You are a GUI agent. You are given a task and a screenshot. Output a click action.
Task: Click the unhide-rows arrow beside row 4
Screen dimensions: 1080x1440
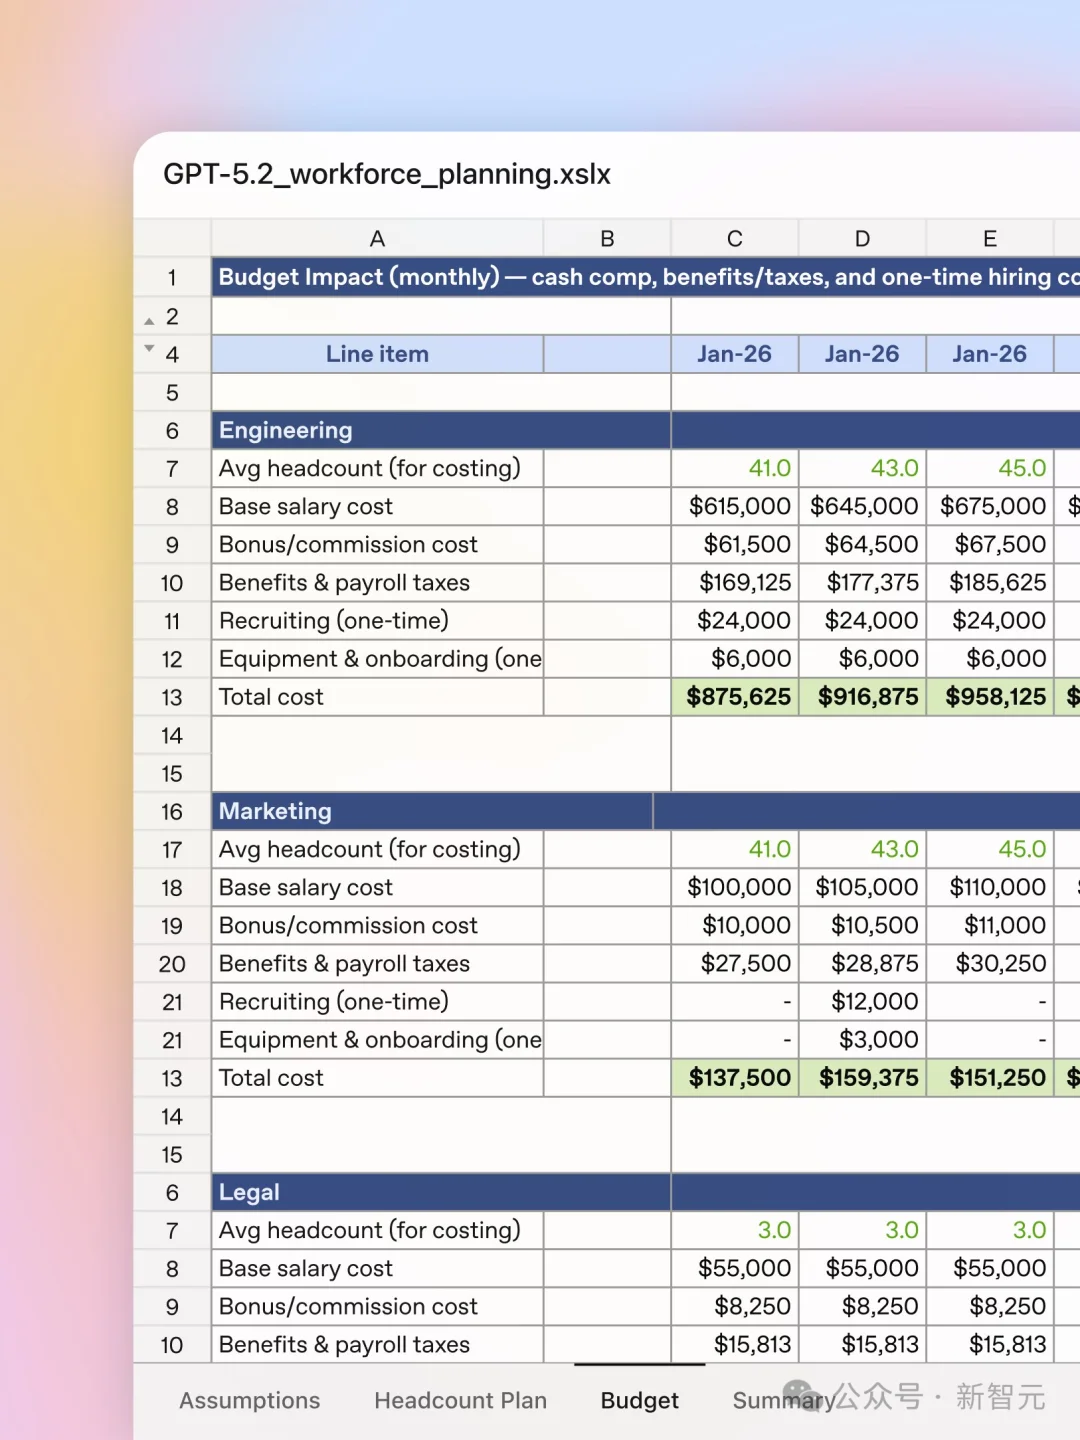[149, 348]
